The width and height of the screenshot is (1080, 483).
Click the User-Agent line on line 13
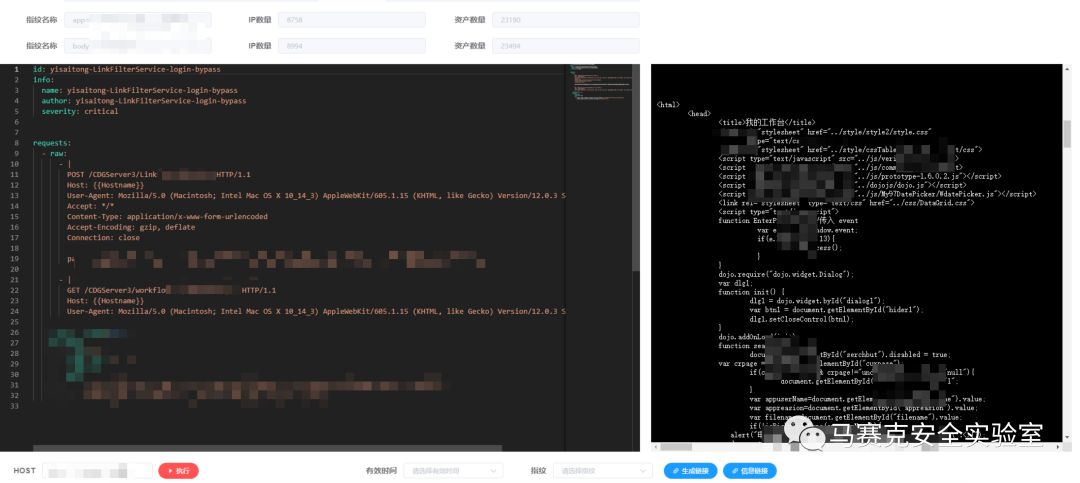[x=316, y=196]
